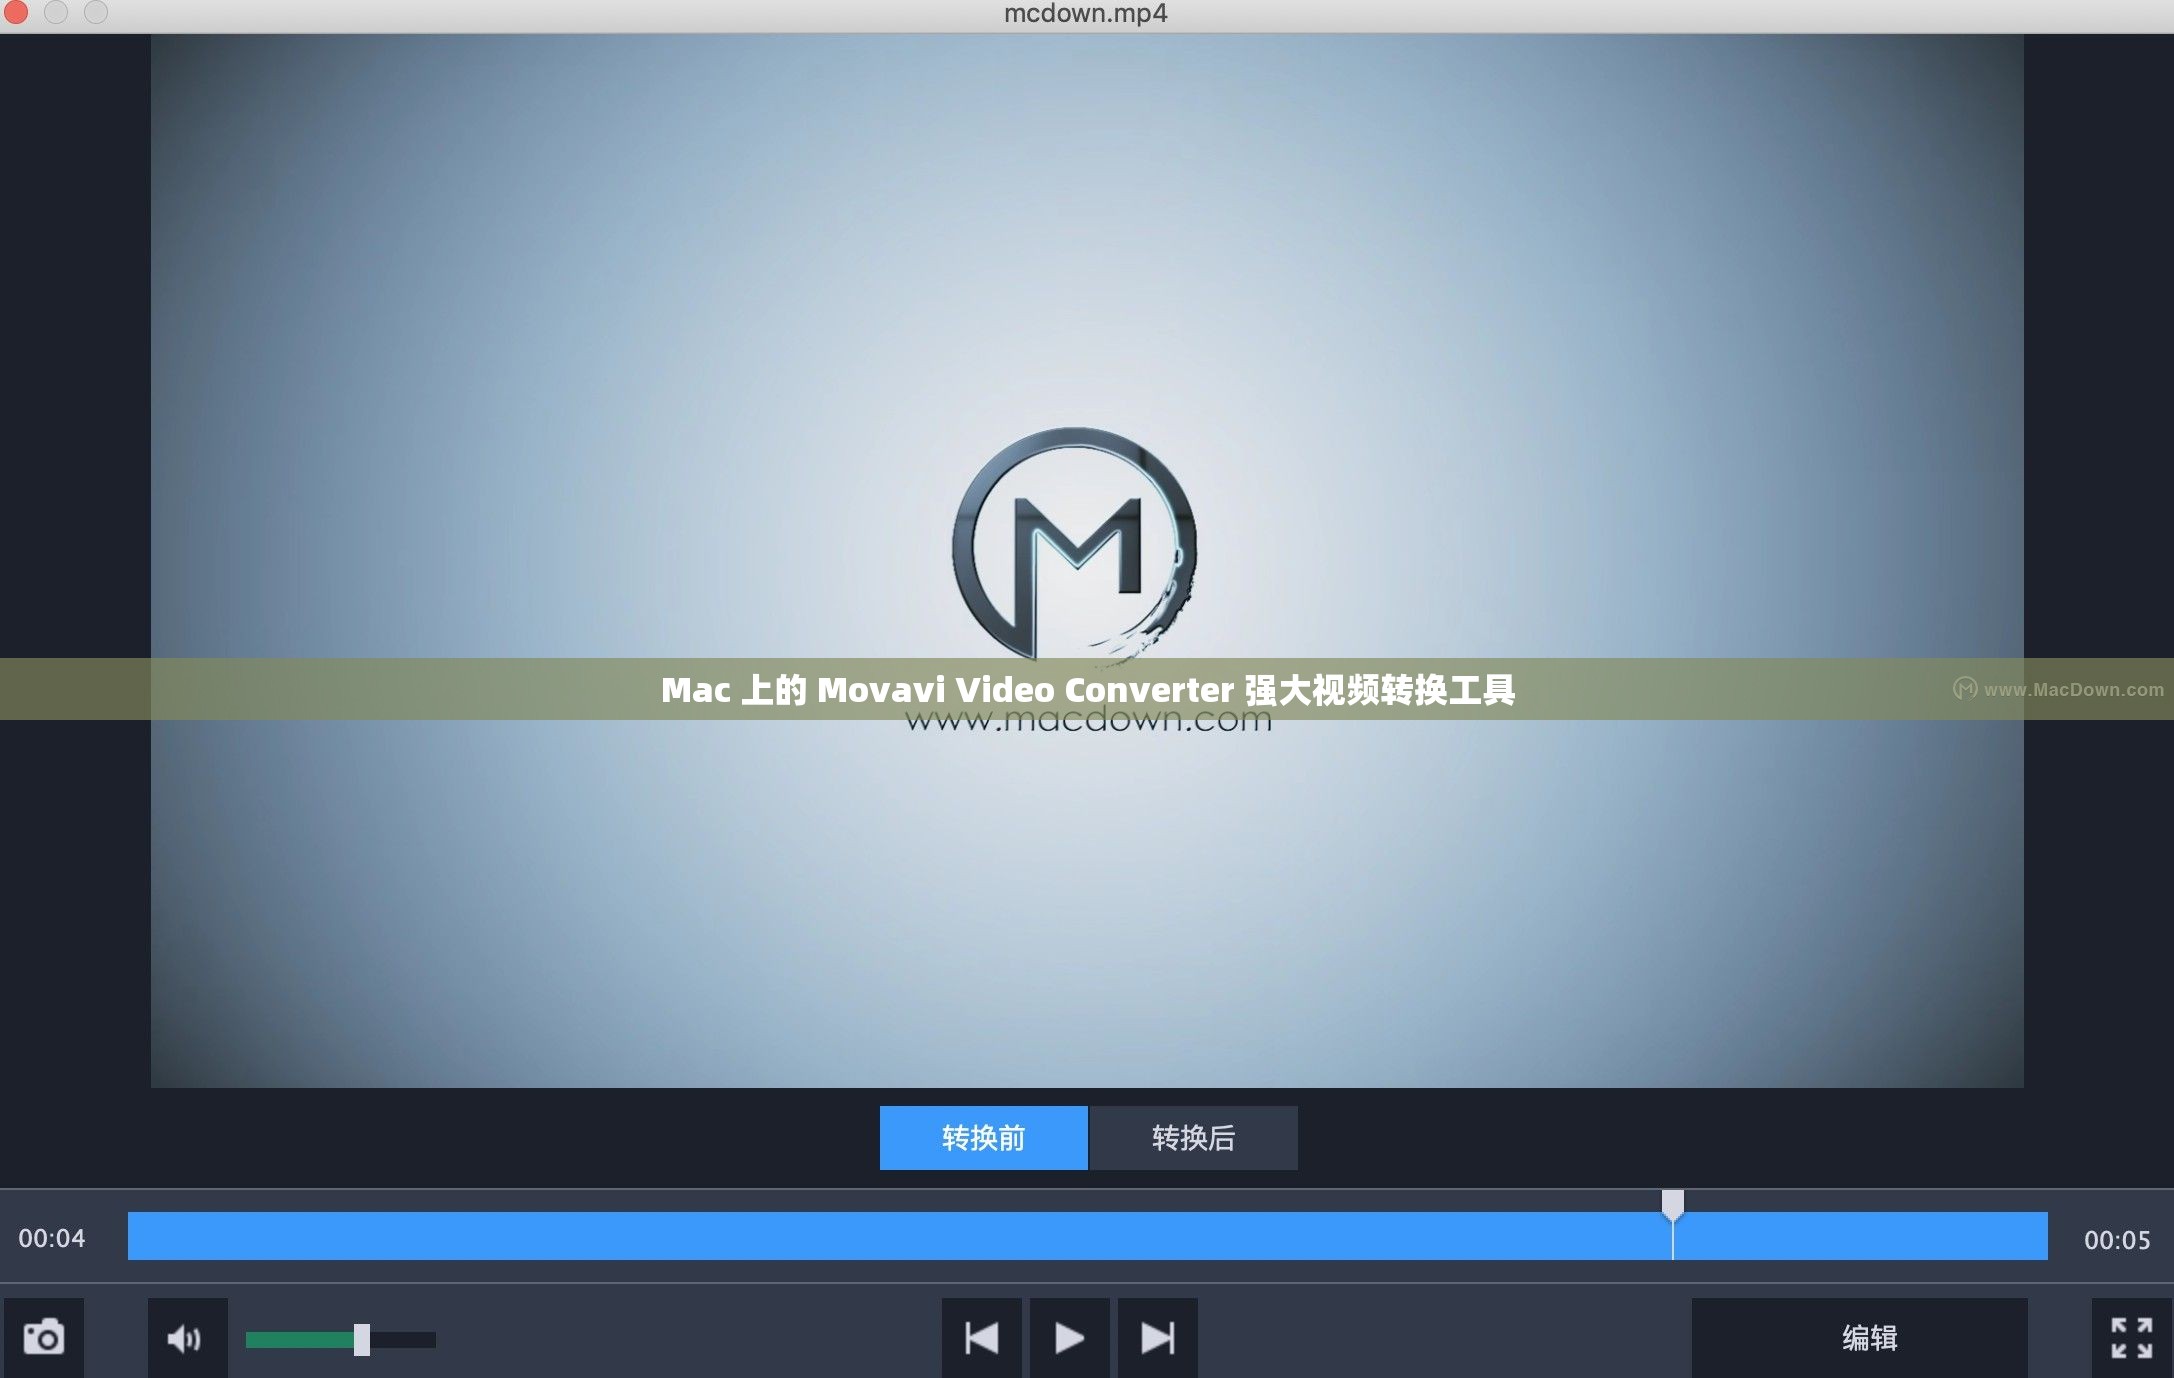Switch to the 转换前 tab
The image size is (2174, 1378).
[983, 1137]
